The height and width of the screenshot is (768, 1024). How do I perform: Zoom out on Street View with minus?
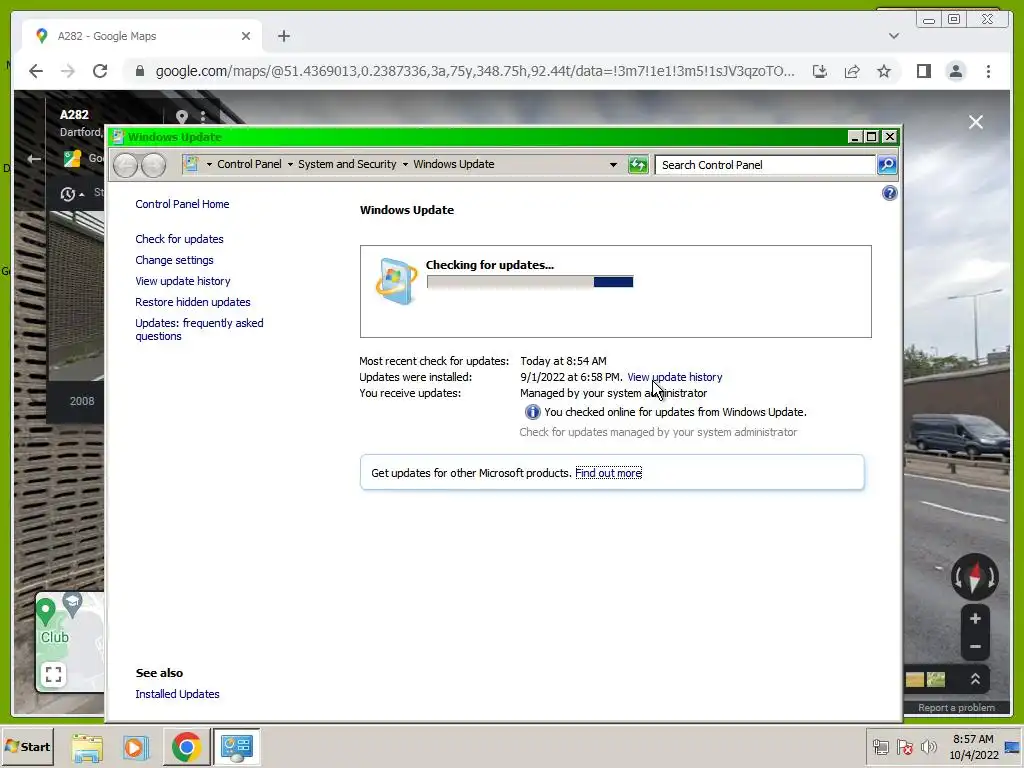tap(975, 647)
